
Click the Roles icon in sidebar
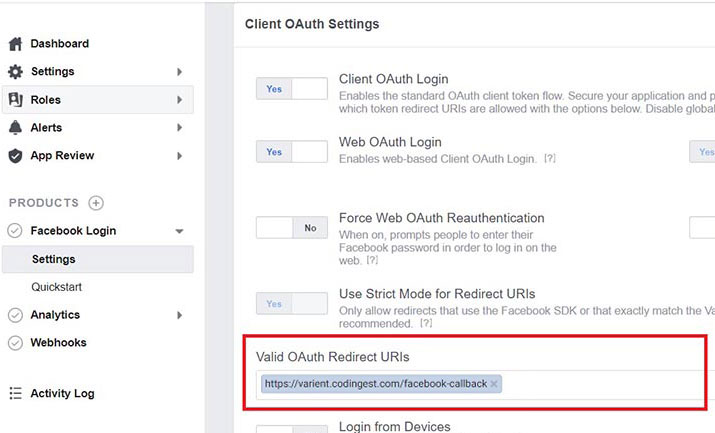pyautogui.click(x=15, y=100)
